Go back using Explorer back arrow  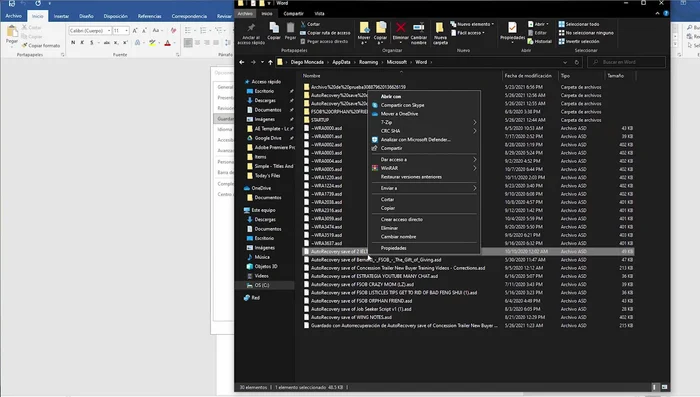tap(242, 62)
